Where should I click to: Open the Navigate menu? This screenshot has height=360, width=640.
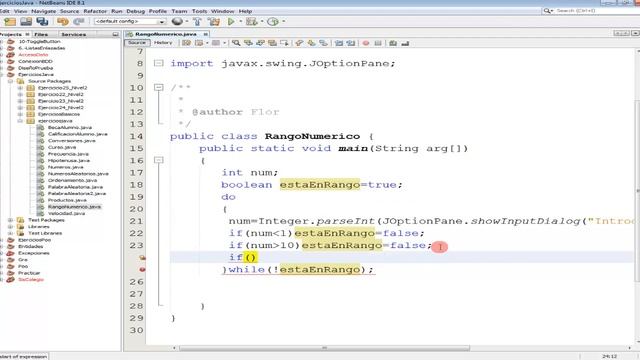pyautogui.click(x=44, y=11)
